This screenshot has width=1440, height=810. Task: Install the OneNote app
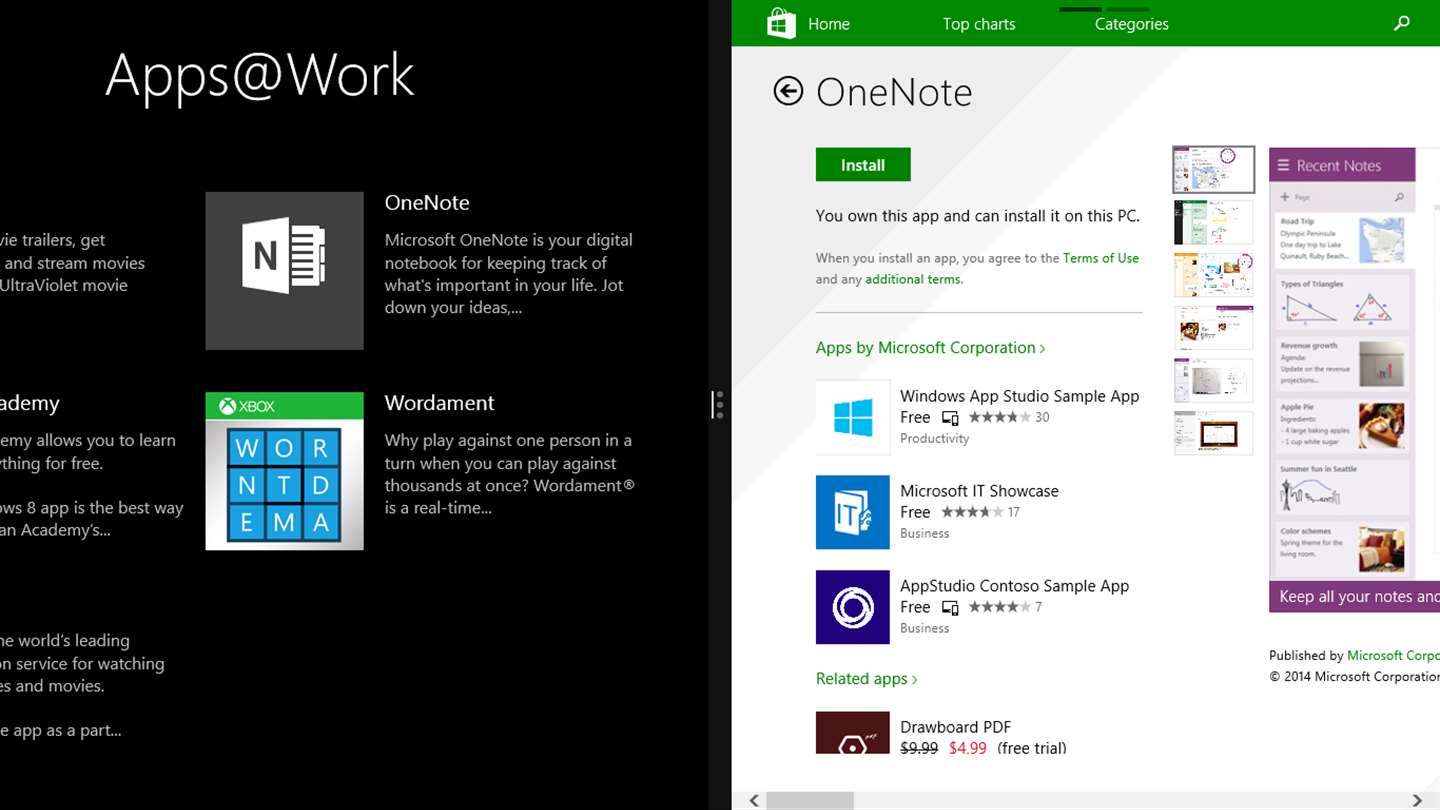pos(863,165)
